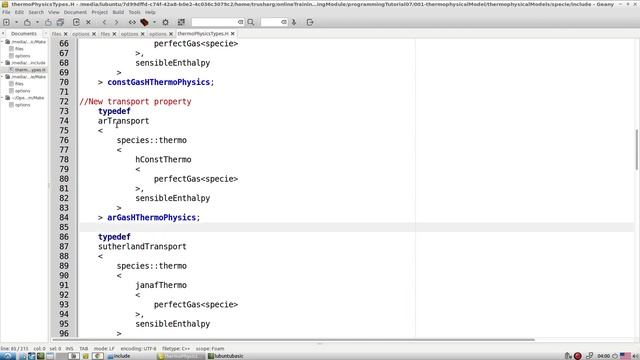This screenshot has width=640, height=360.
Task: Click the vertical editor scrollbar thumb
Action: point(636,149)
